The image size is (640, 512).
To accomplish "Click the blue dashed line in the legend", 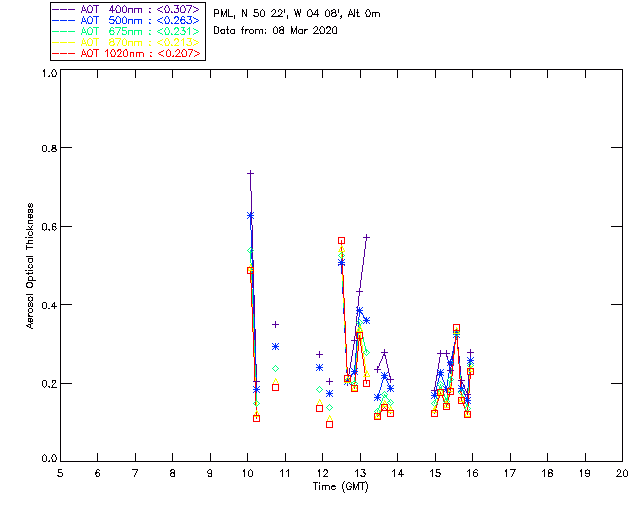I will point(64,20).
